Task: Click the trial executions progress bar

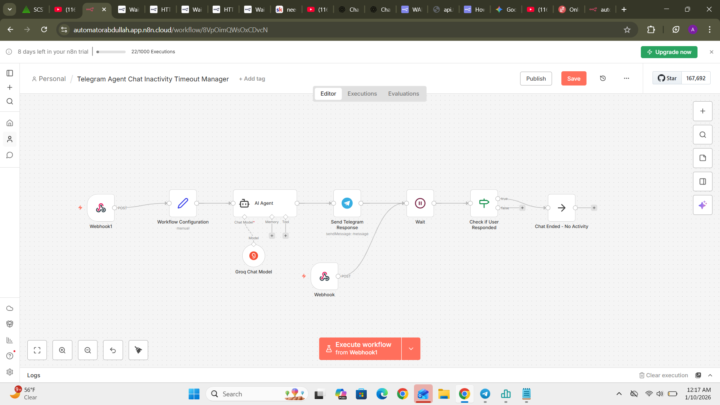Action: pyautogui.click(x=111, y=52)
